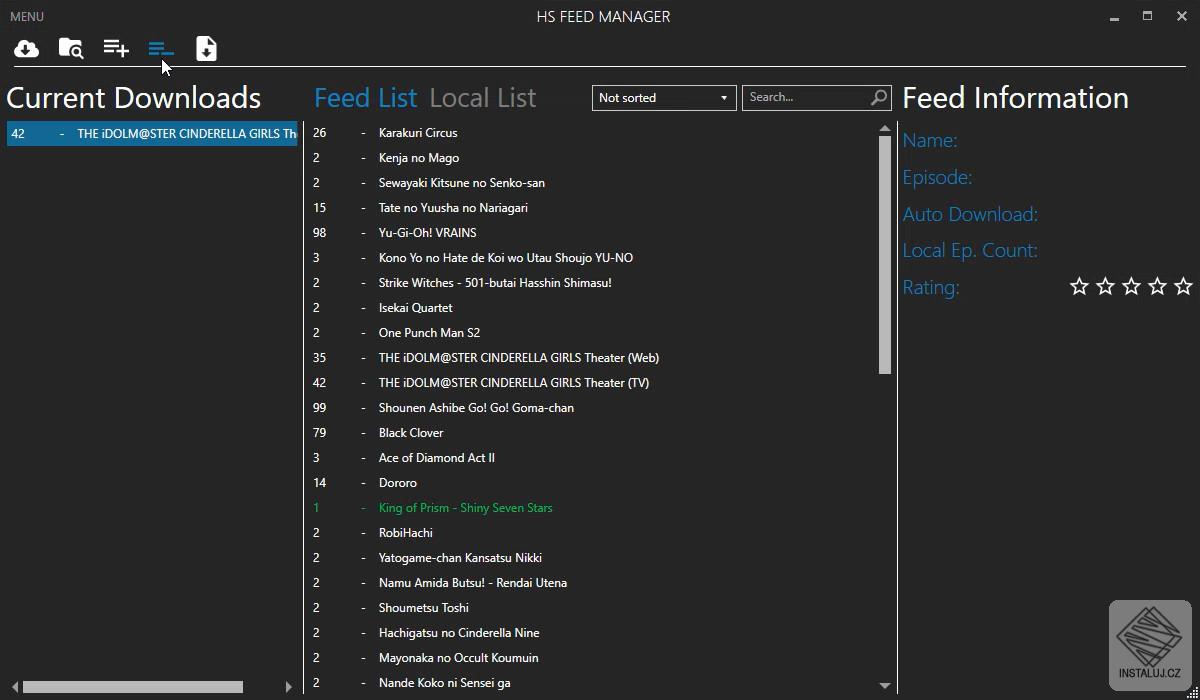Viewport: 1200px width, 700px height.
Task: Select the Feed List tab
Action: point(365,98)
